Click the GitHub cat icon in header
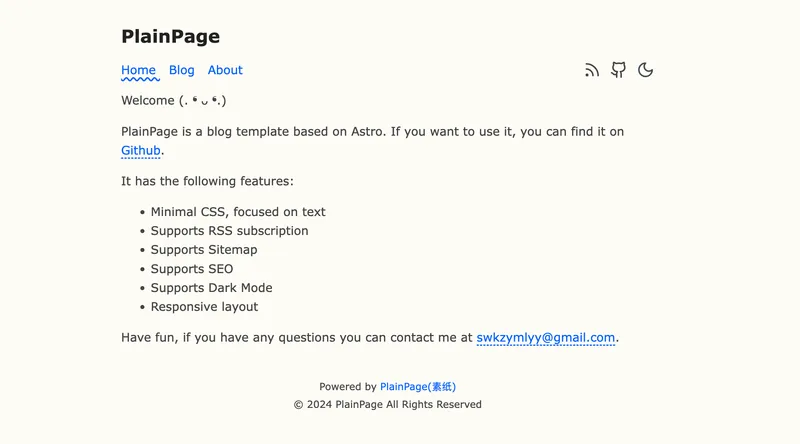 [619, 70]
